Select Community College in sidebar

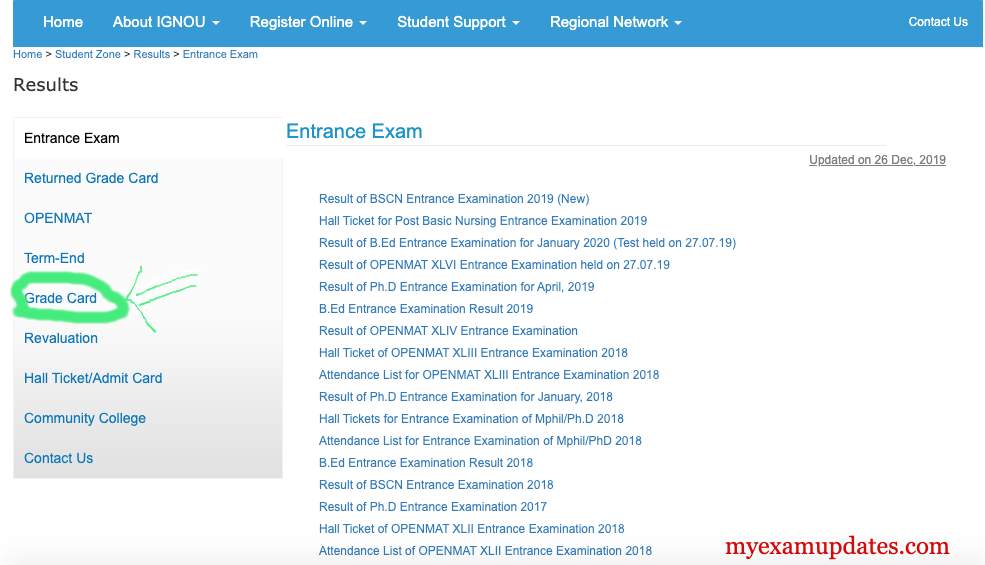point(85,418)
